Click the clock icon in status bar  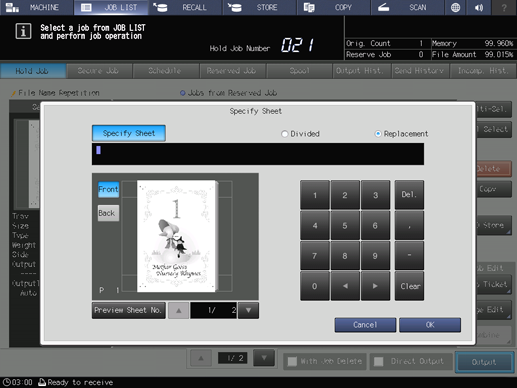7,382
